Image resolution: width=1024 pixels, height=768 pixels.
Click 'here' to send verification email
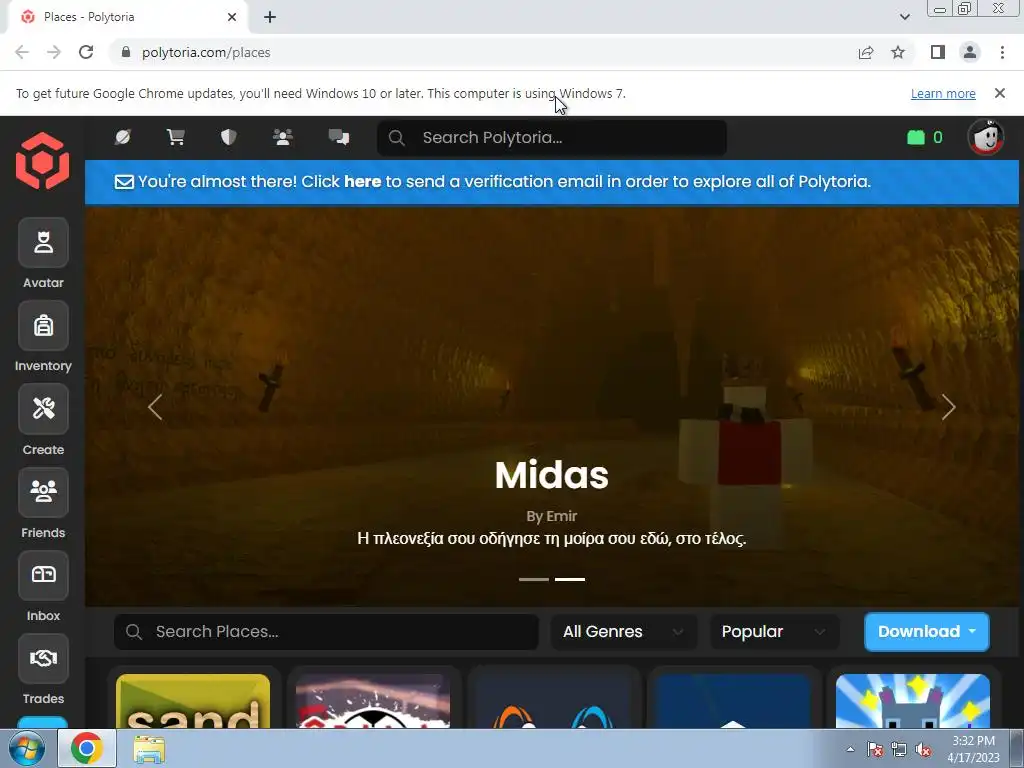tap(362, 182)
